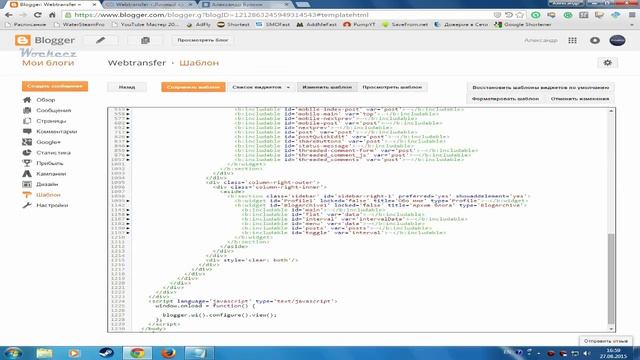This screenshot has height=360, width=640.
Task: Click the profile avatar in header
Action: click(617, 40)
